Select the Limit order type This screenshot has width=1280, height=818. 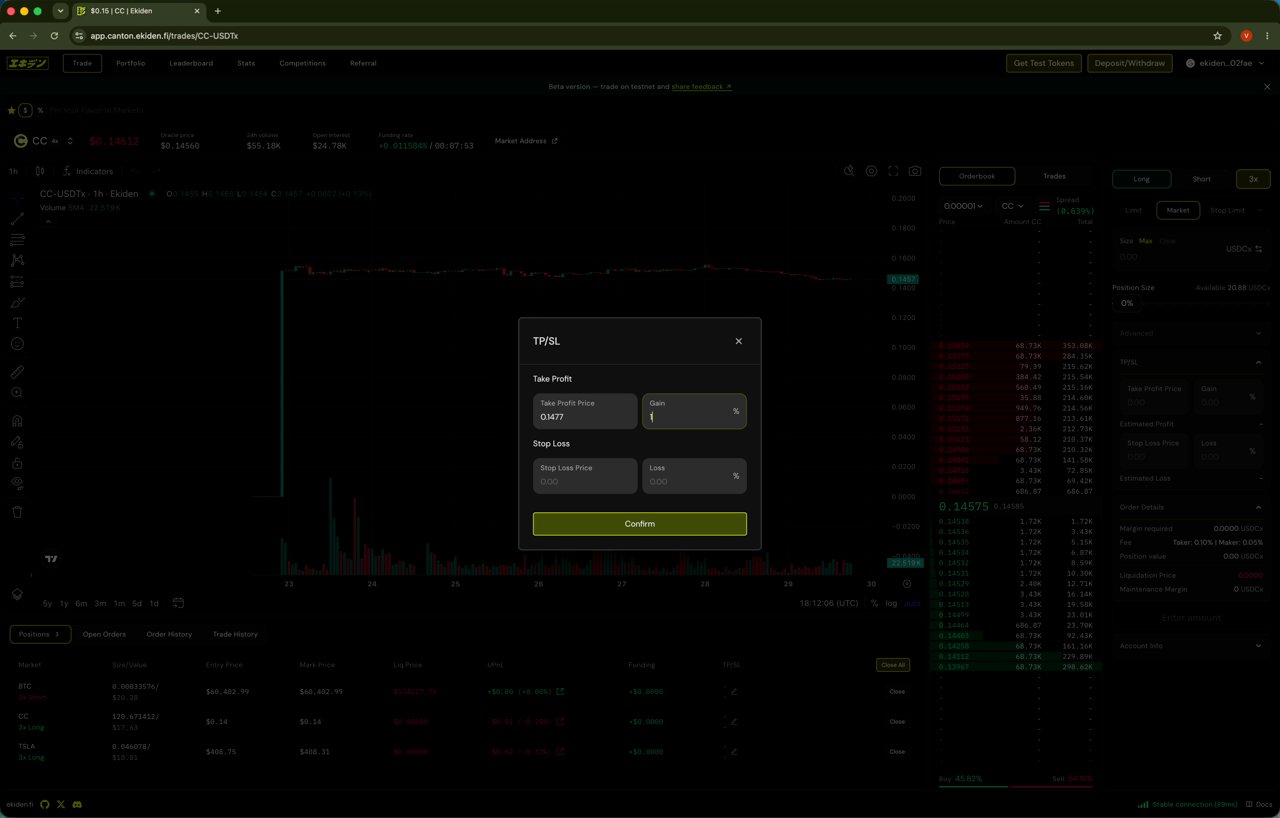pos(1133,210)
